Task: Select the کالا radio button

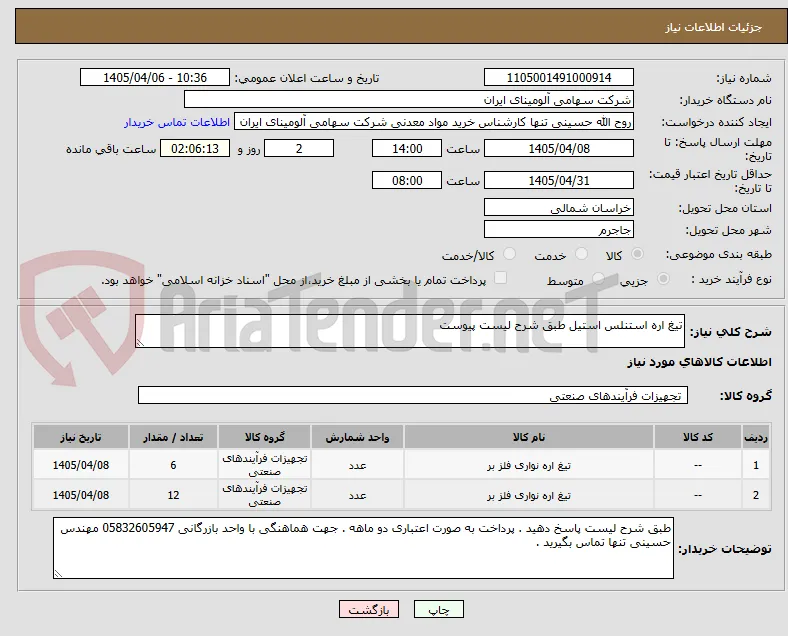Action: pyautogui.click(x=637, y=254)
